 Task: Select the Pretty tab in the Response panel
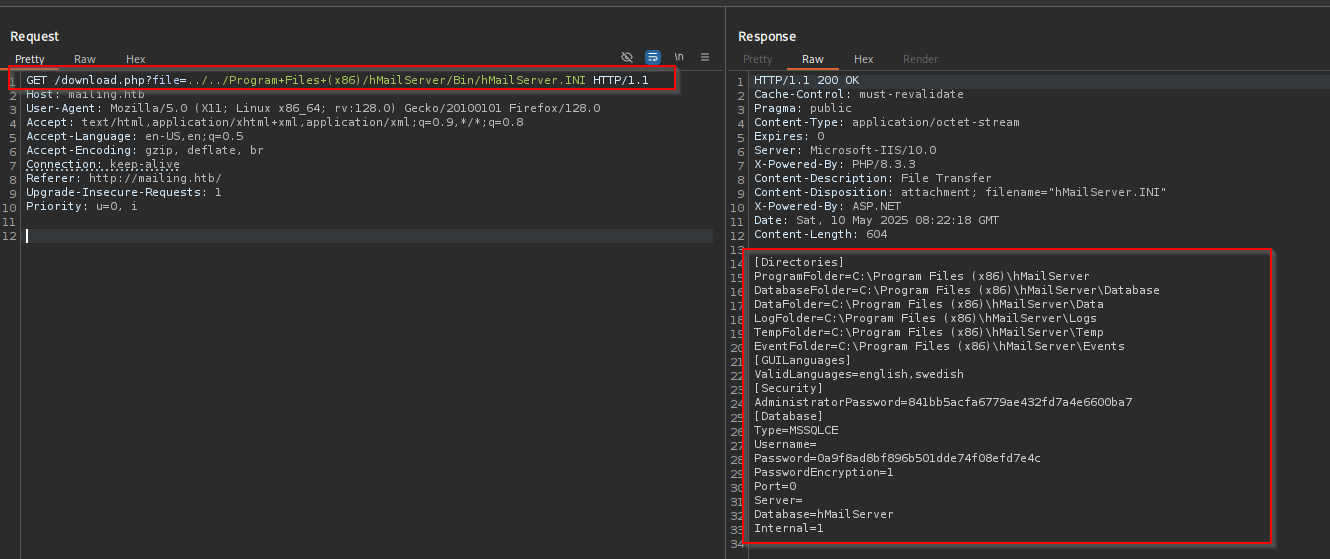point(758,59)
